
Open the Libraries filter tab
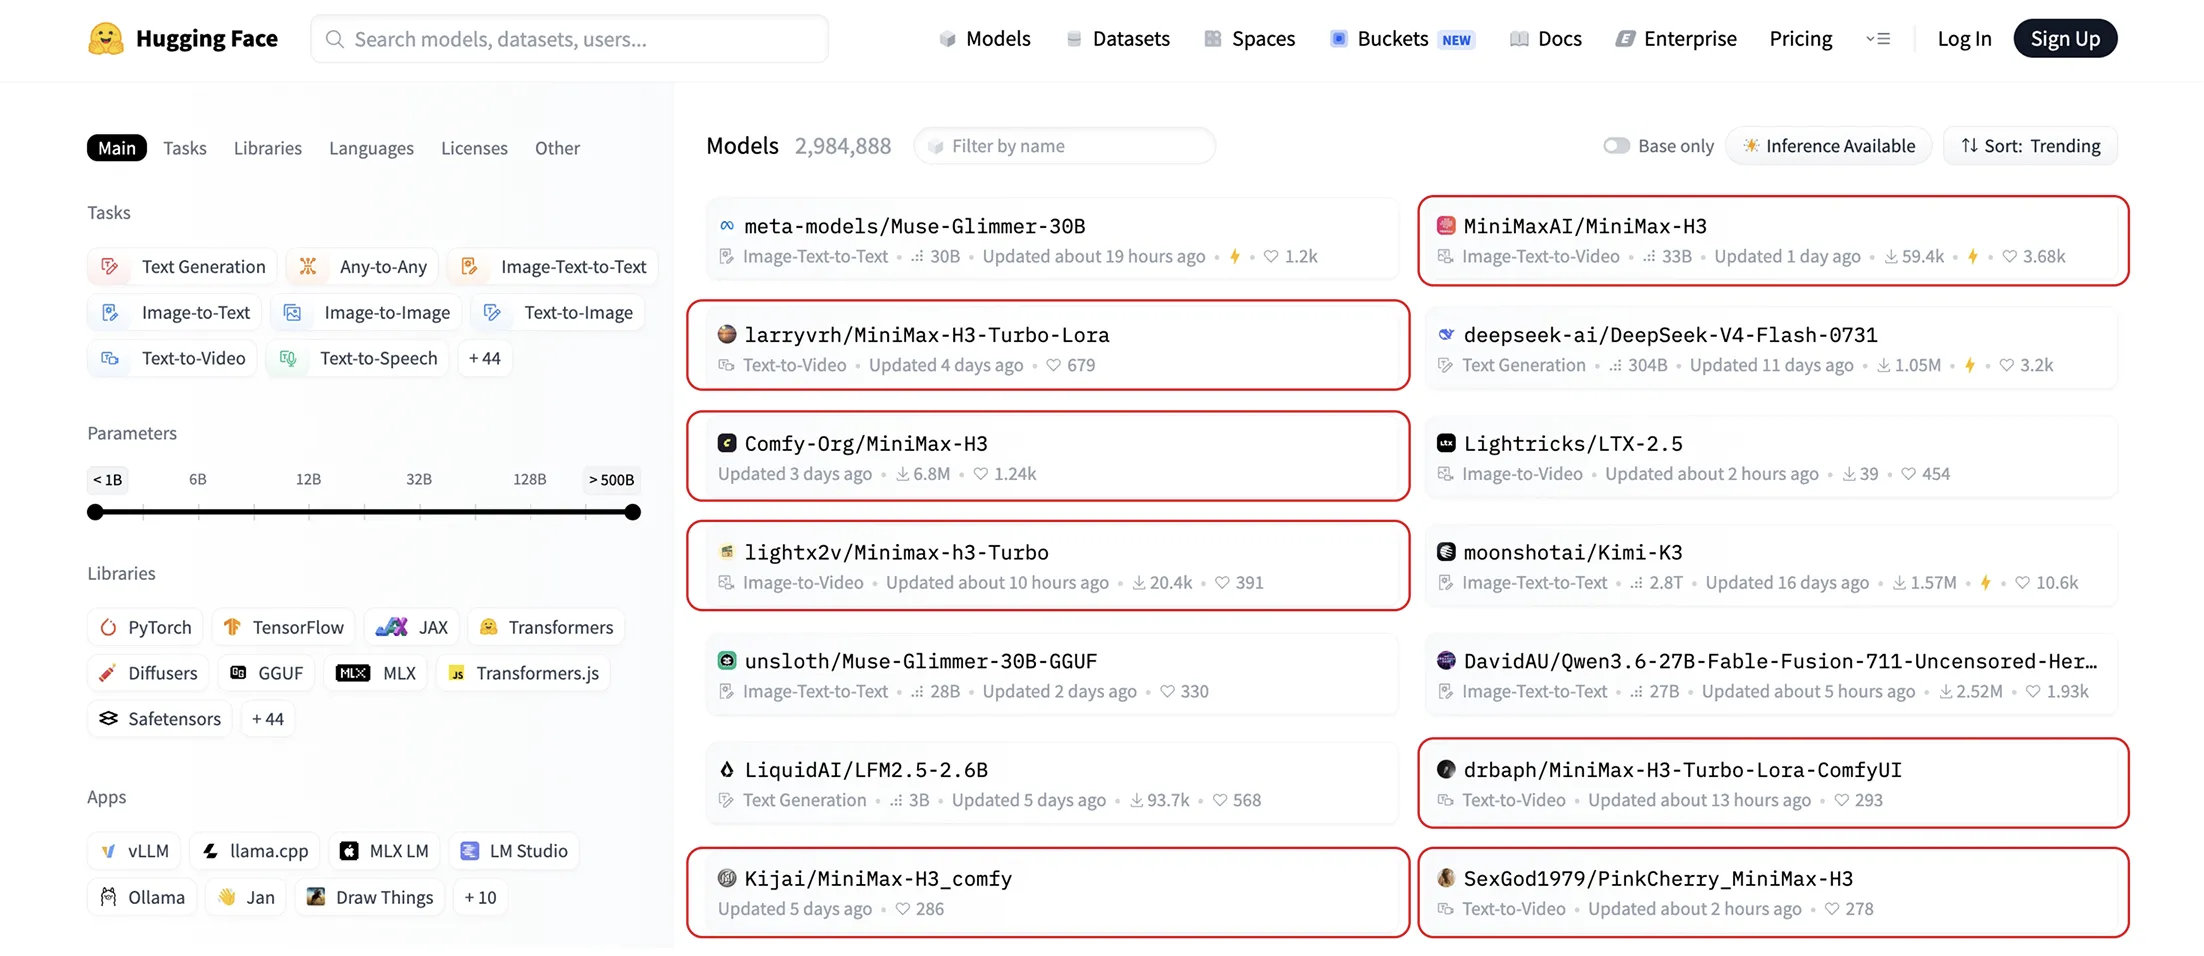268,148
